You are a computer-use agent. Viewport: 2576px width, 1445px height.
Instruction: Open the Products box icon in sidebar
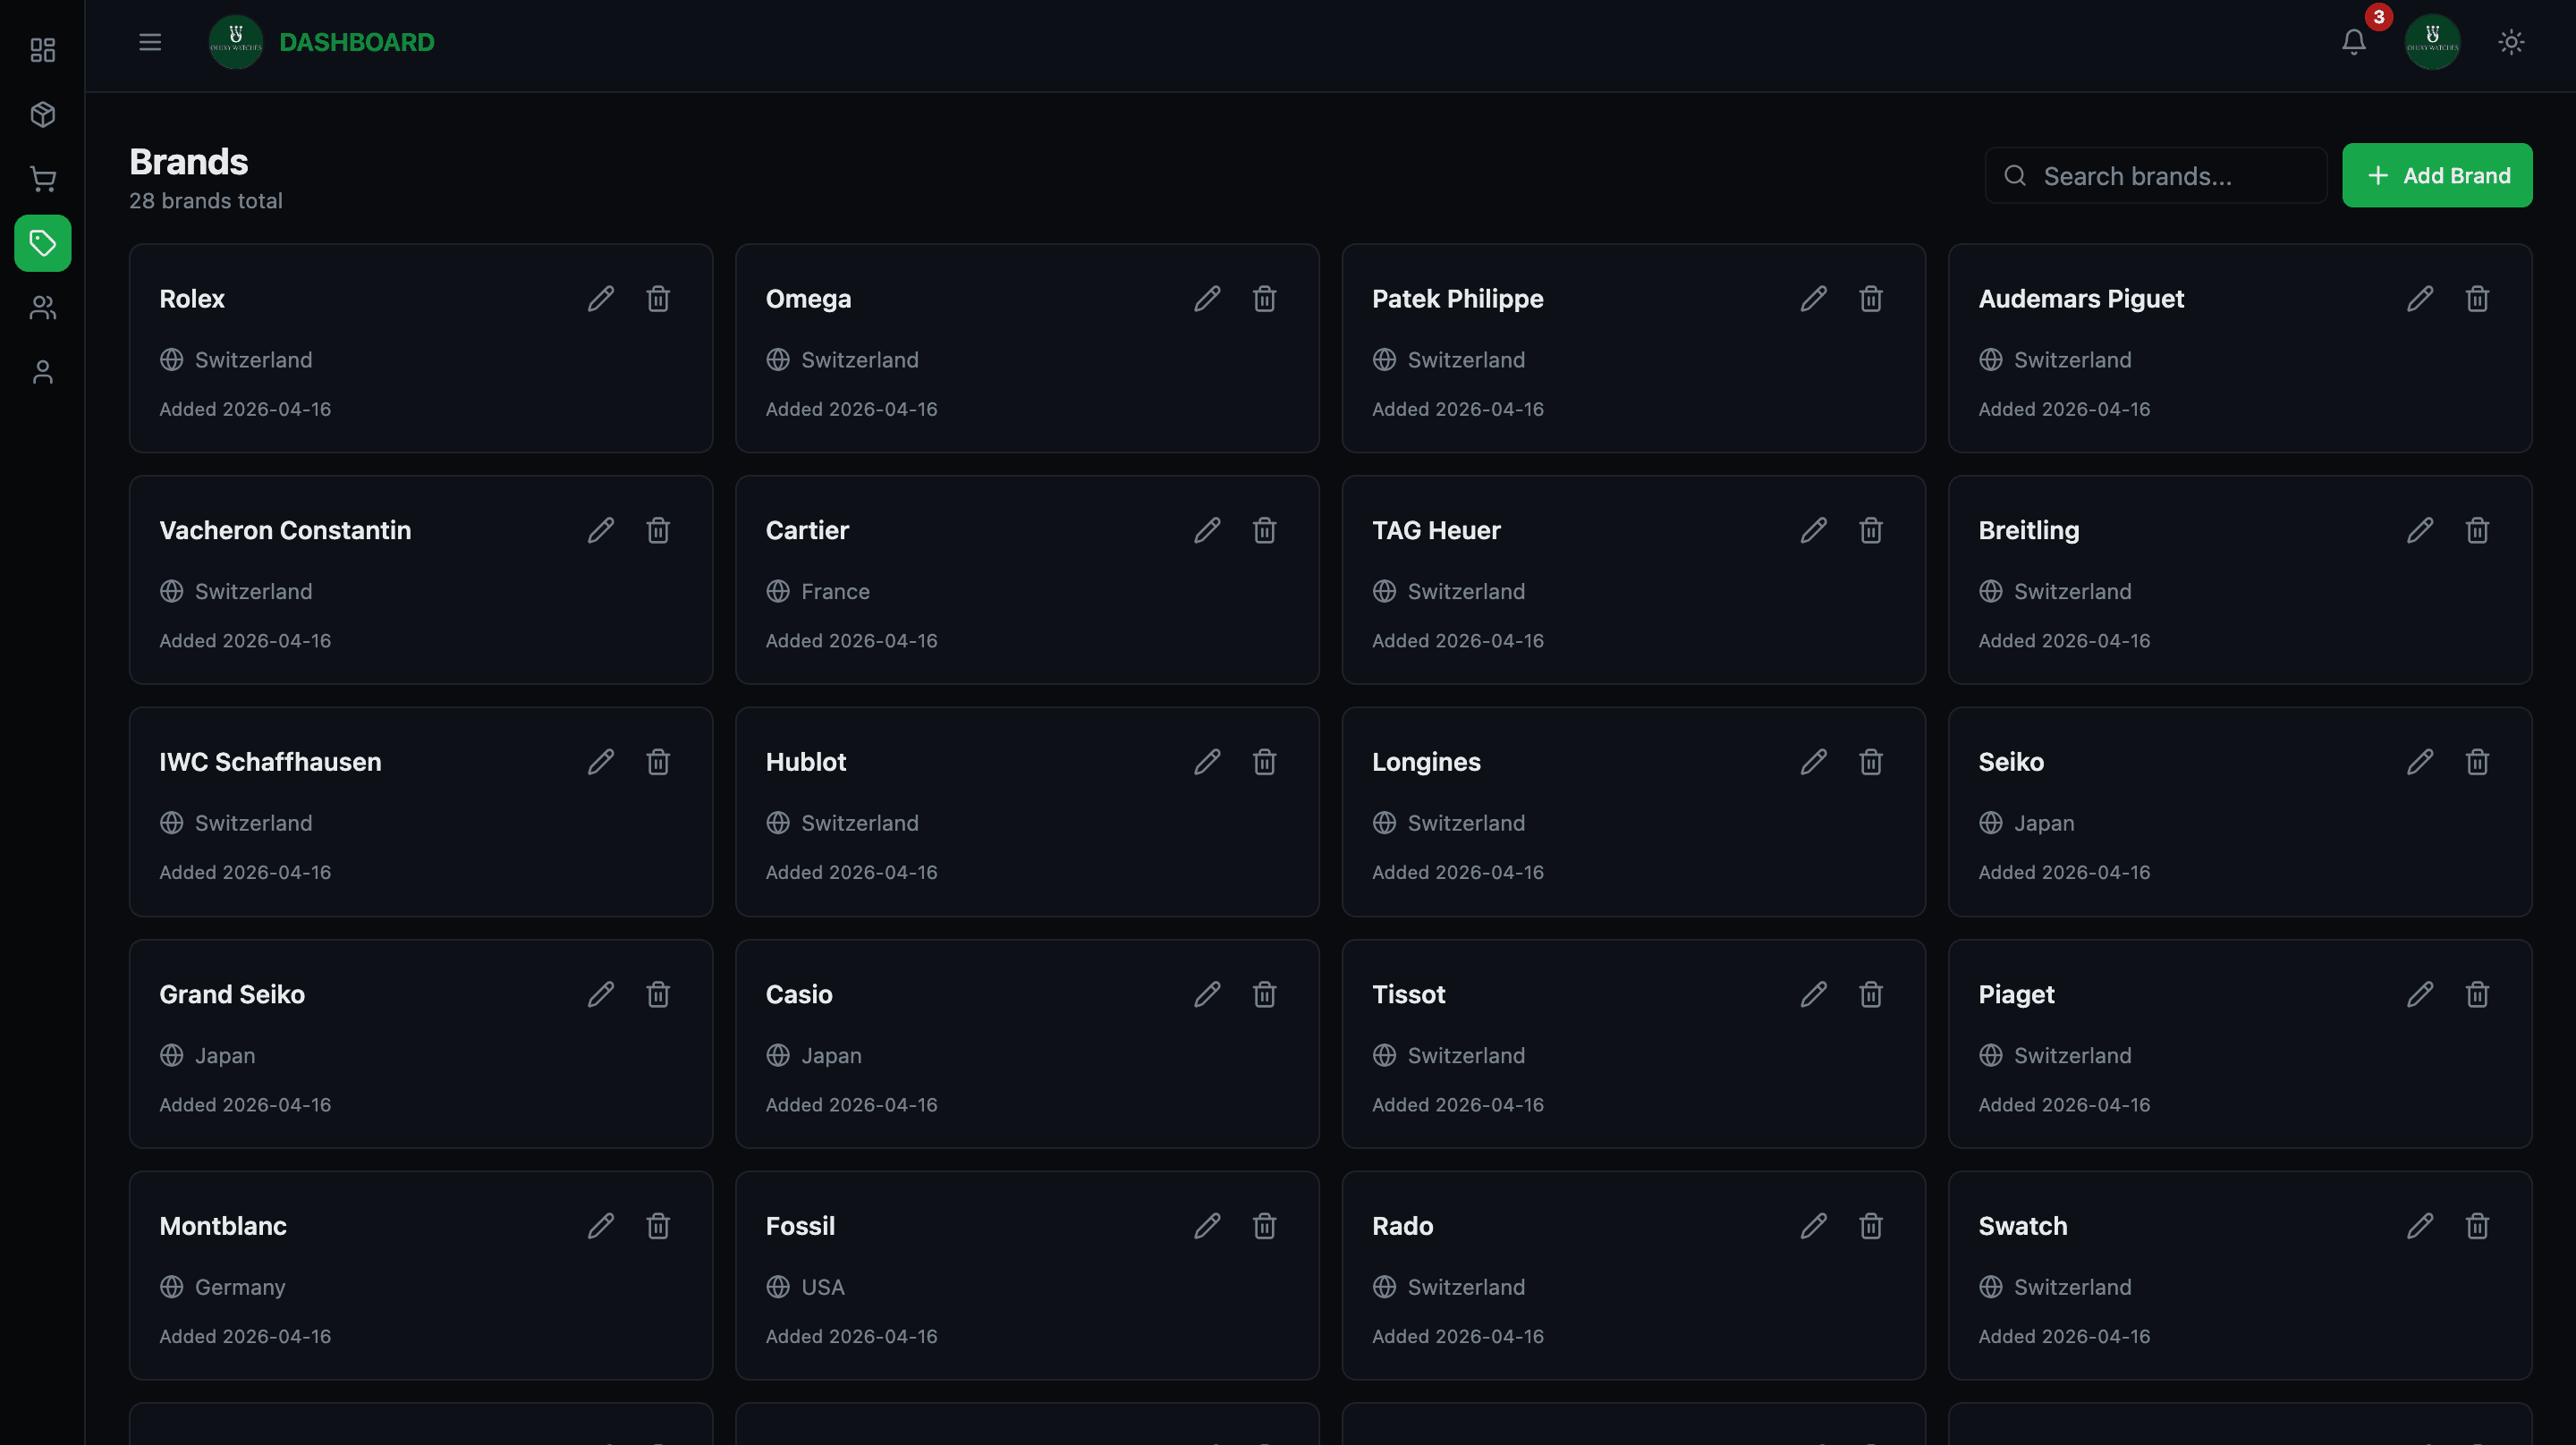(42, 114)
